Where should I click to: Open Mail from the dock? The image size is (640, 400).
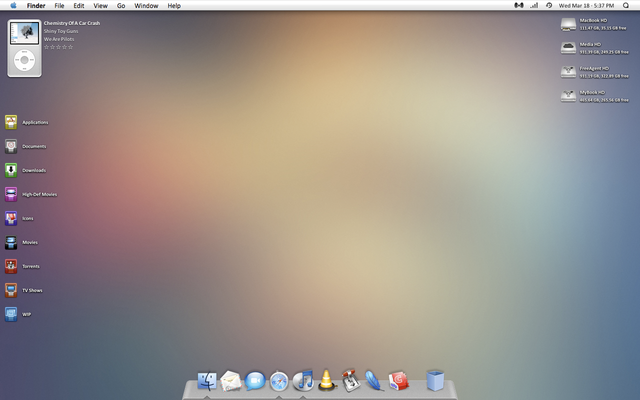[231, 381]
